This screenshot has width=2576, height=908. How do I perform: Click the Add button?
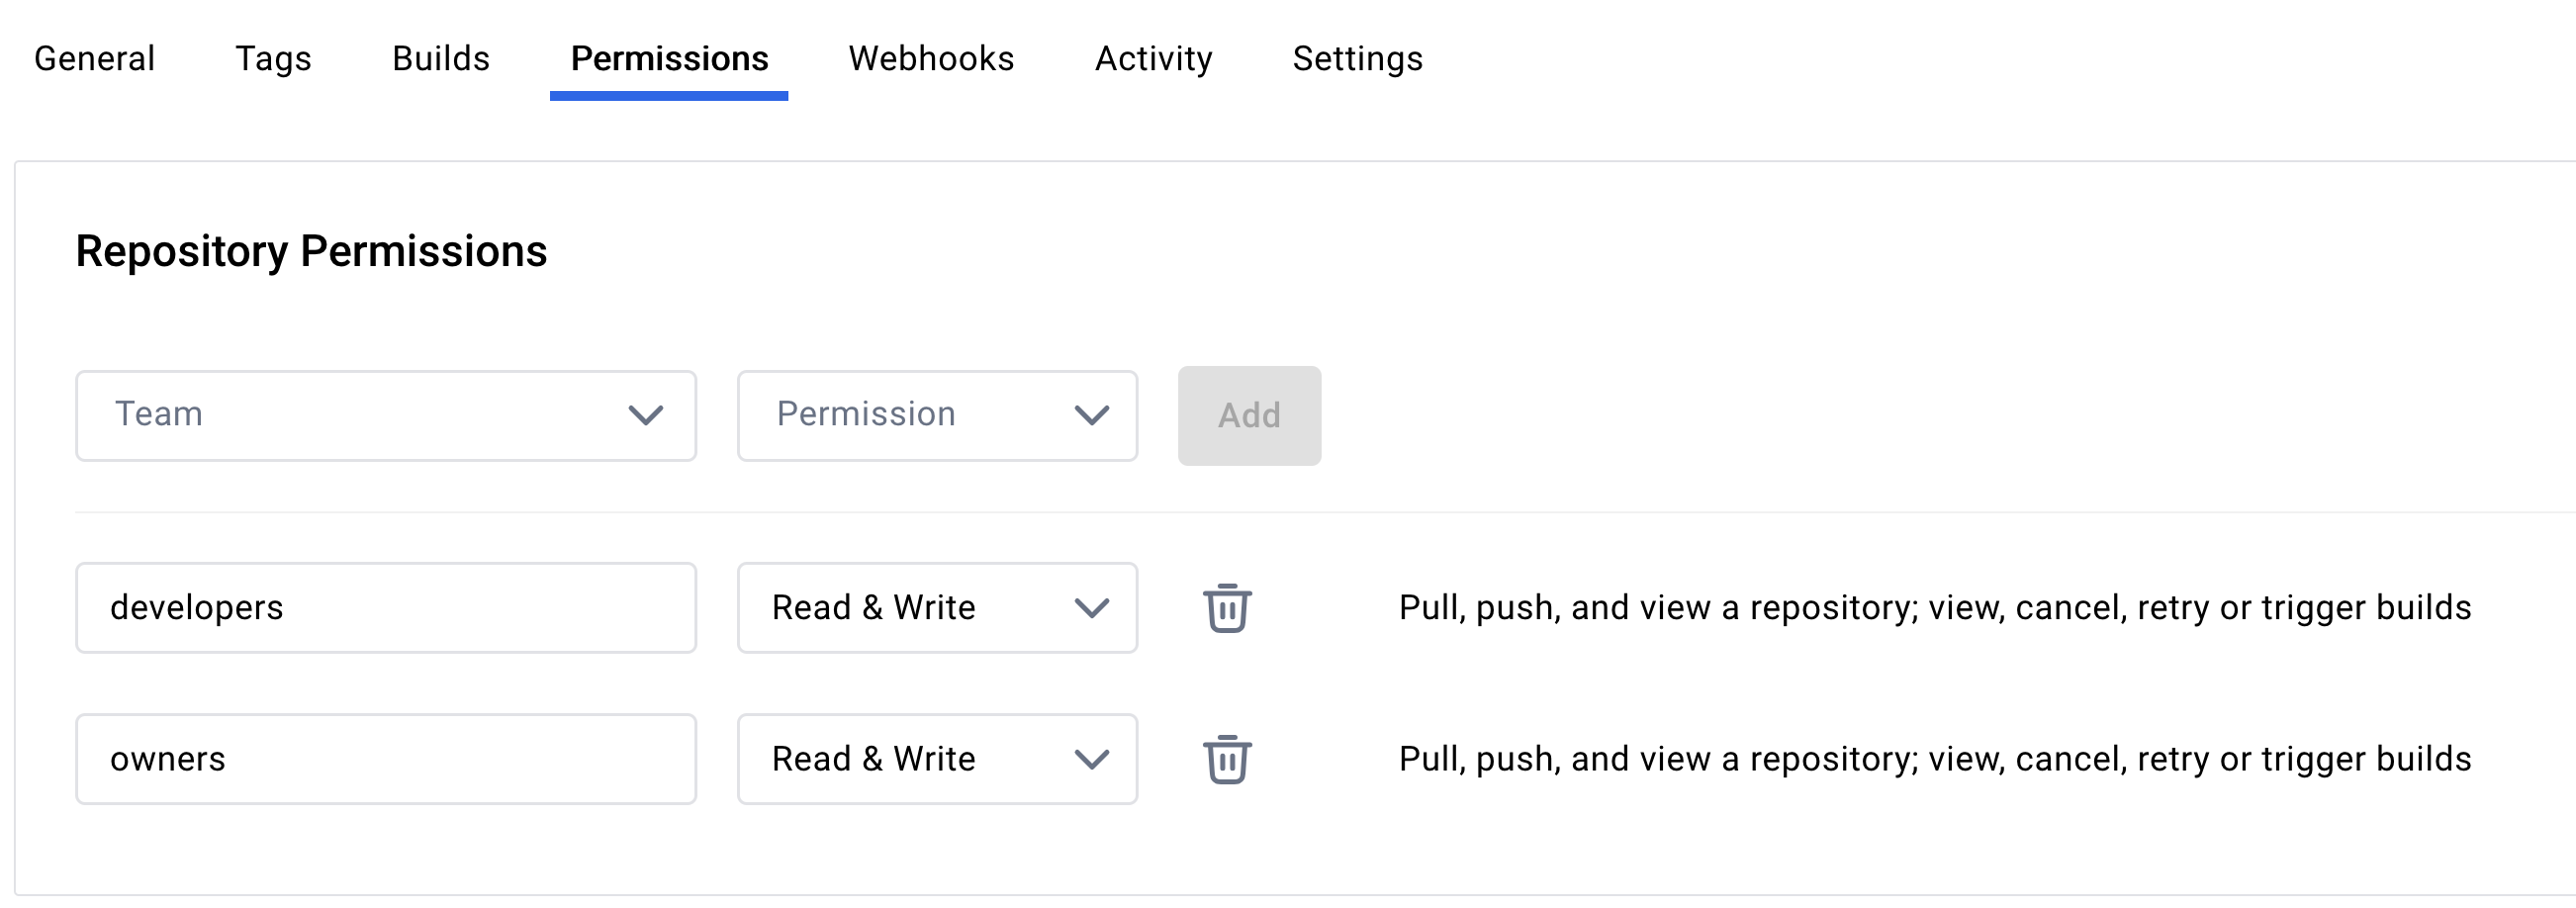pos(1248,415)
